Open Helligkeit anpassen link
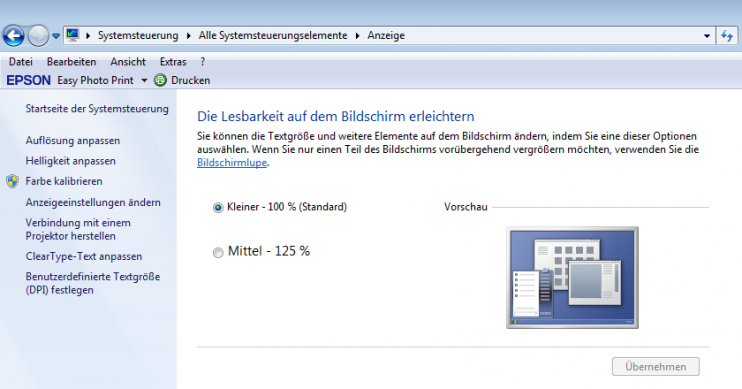The height and width of the screenshot is (389, 742). (x=71, y=161)
